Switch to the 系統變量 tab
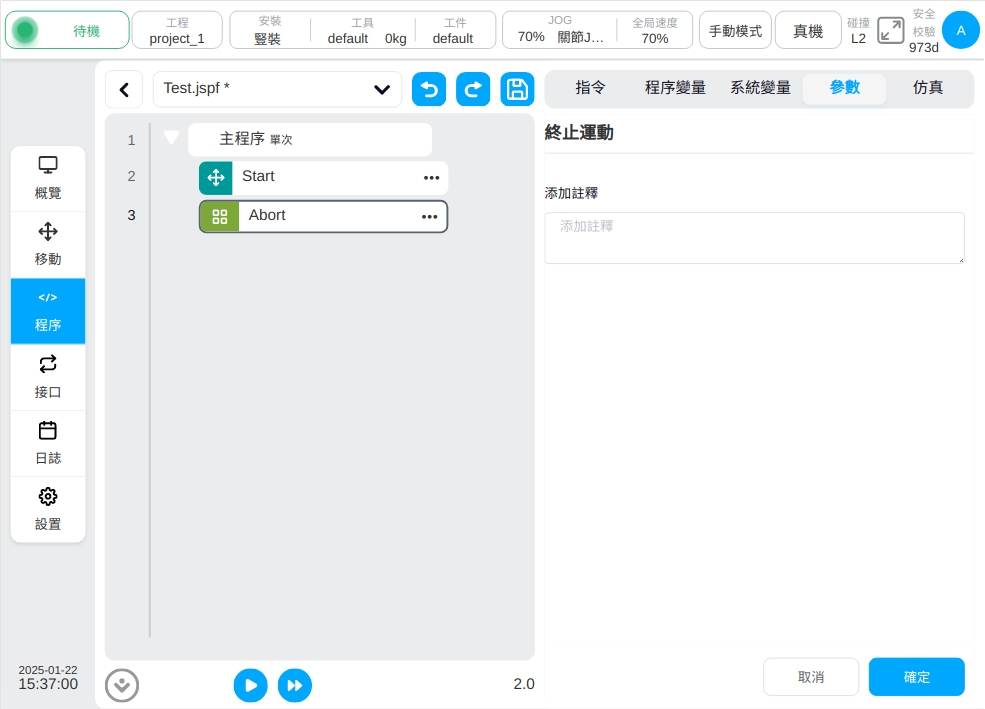Image resolution: width=985 pixels, height=709 pixels. point(760,88)
